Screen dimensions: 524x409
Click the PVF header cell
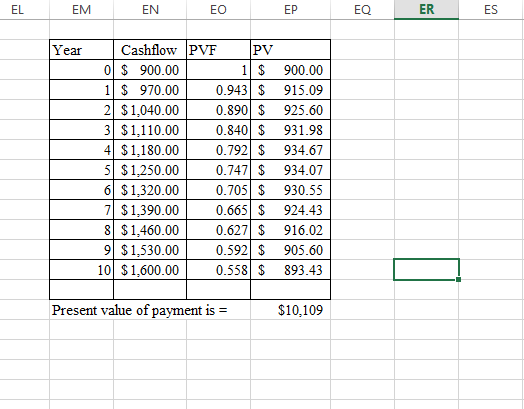(218, 50)
